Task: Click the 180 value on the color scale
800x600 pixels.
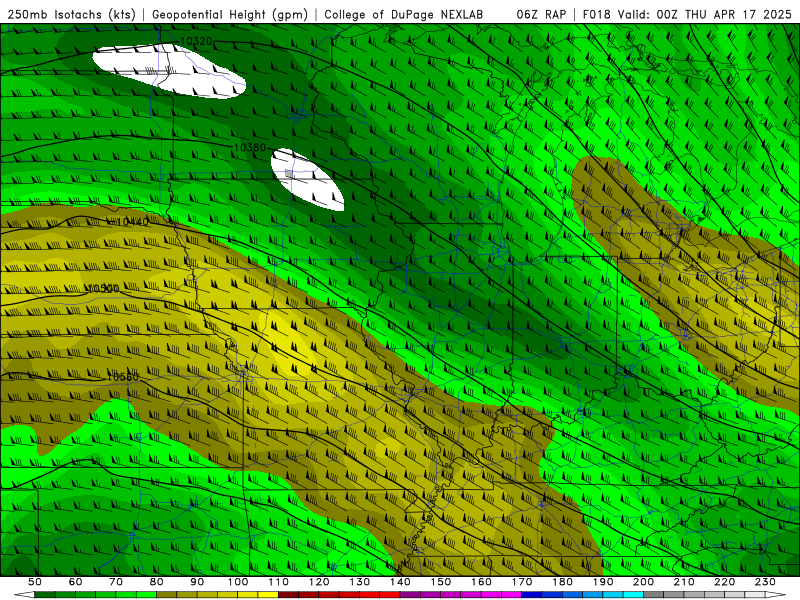Action: pyautogui.click(x=563, y=582)
